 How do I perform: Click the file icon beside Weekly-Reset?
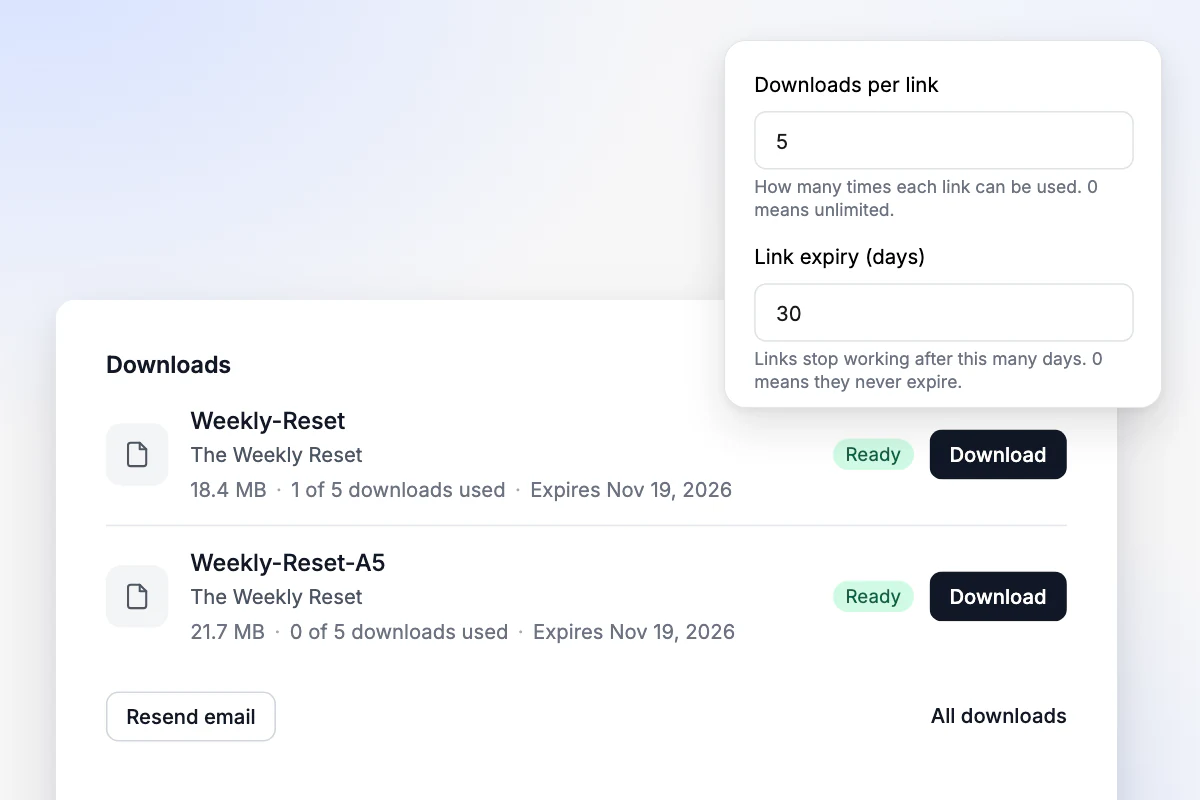pos(137,455)
